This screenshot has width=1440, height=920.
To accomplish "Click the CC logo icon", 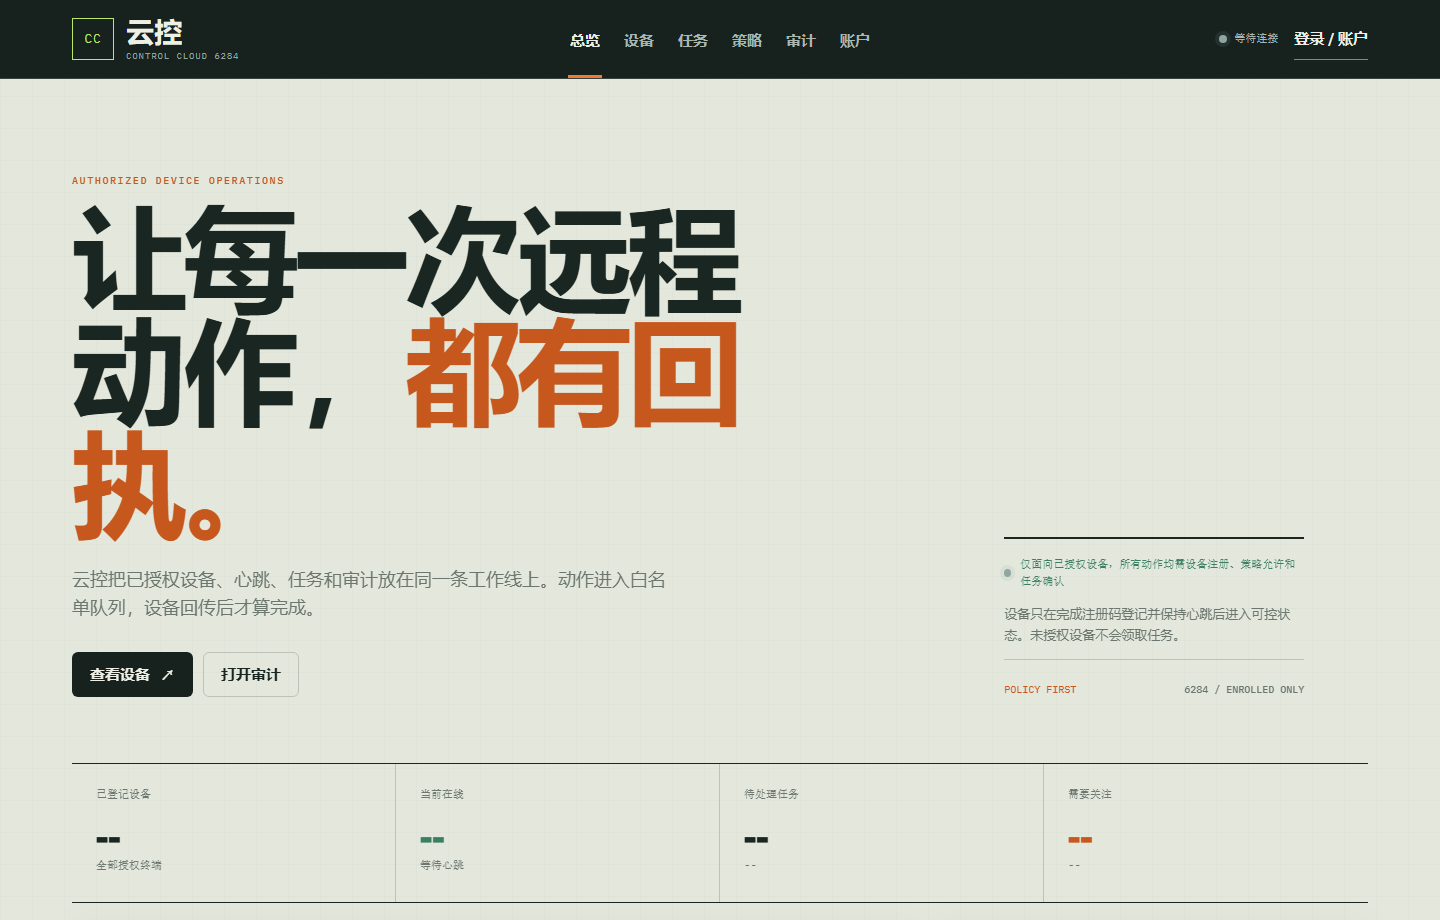I will 93,39.
